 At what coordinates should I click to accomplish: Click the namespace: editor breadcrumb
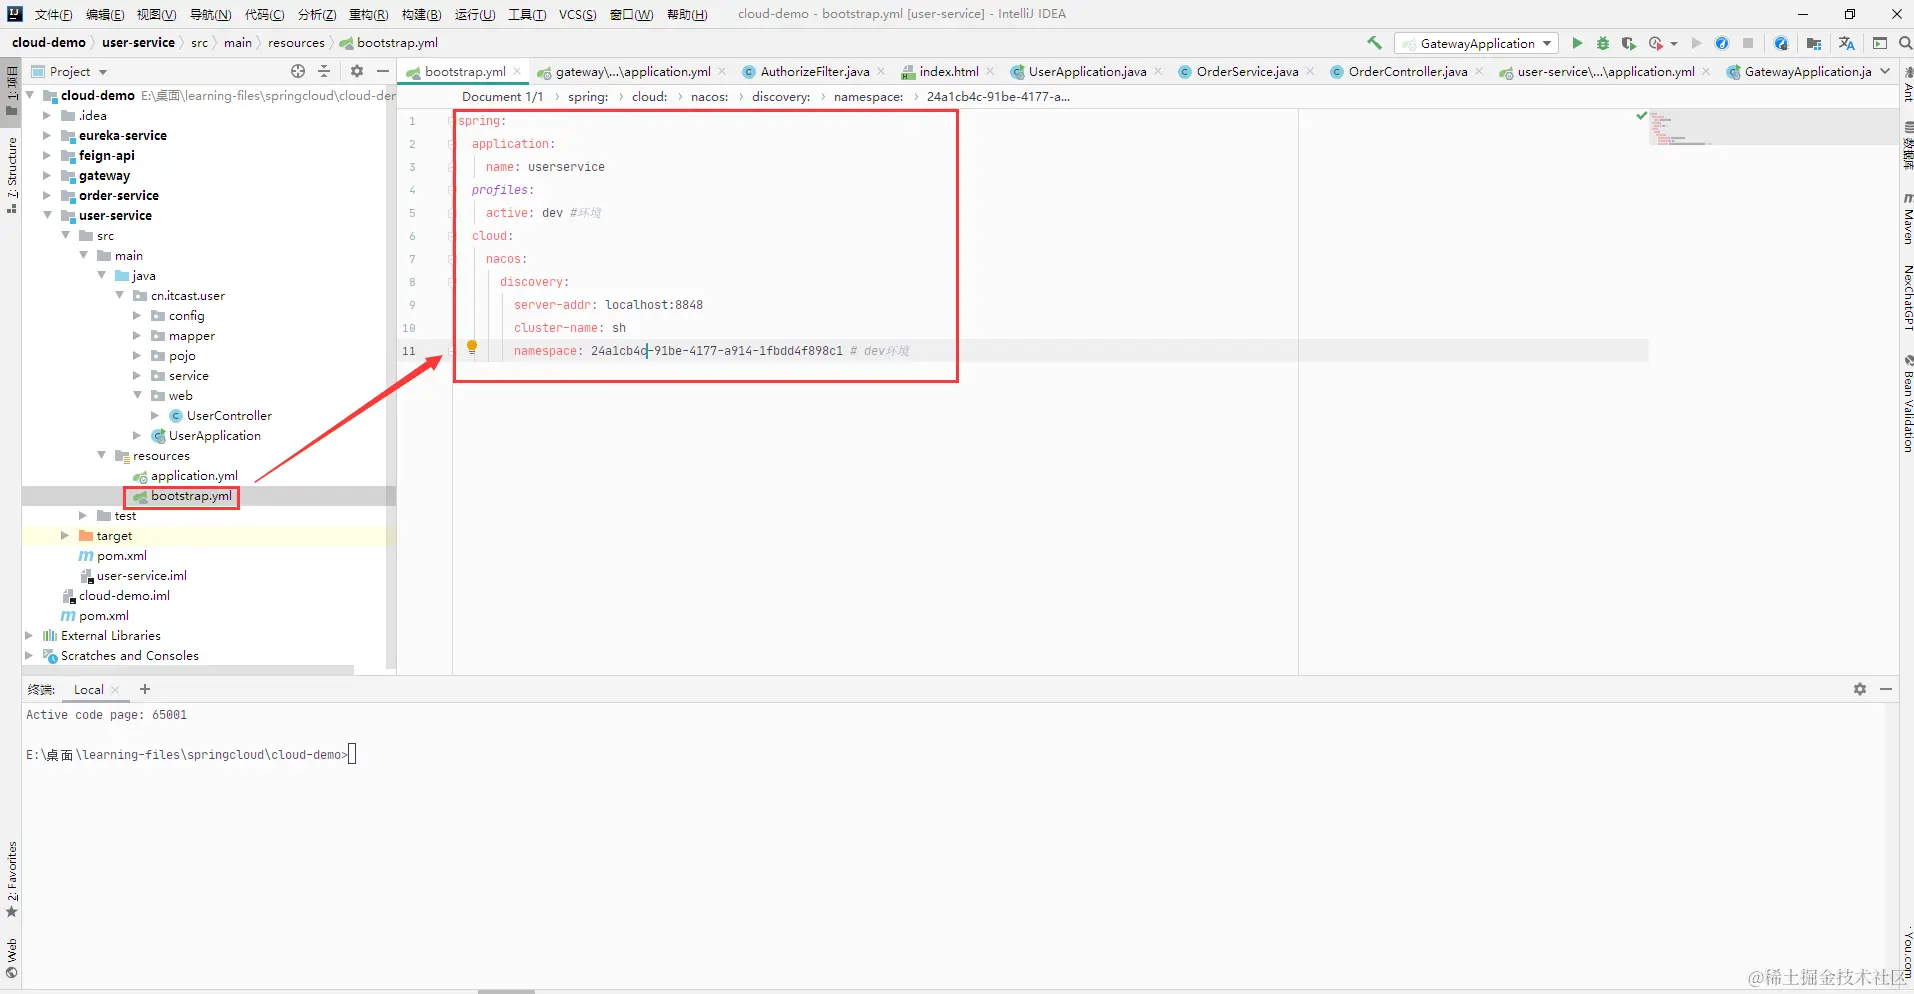(868, 96)
